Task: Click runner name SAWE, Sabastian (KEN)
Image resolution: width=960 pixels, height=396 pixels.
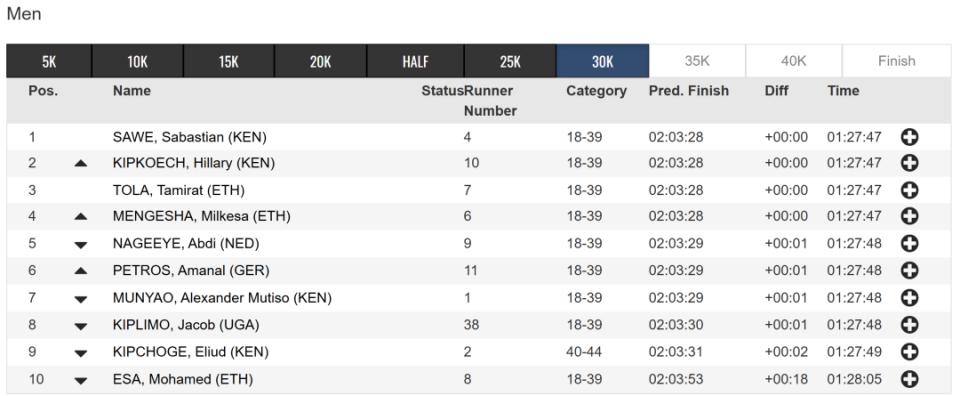Action: (190, 137)
